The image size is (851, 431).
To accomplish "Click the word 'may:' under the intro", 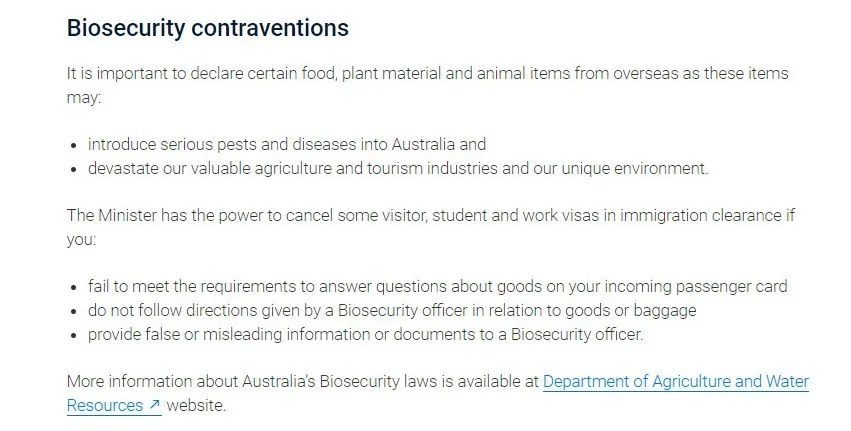I will pyautogui.click(x=84, y=98).
